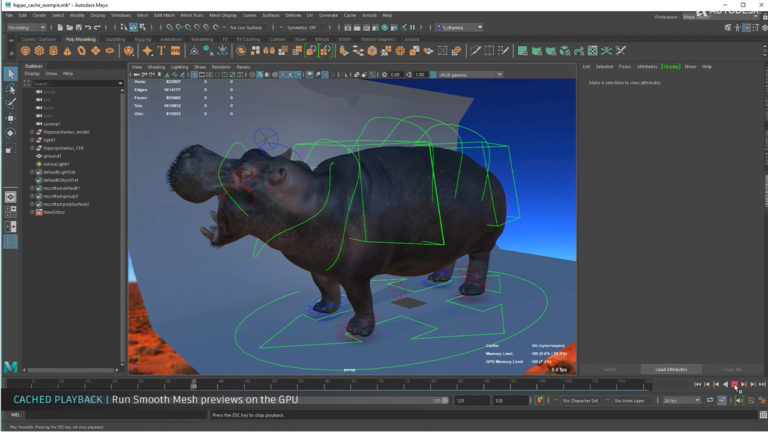Screen dimensions: 768x432
Task: Click the stop playback button
Action: click(x=734, y=384)
